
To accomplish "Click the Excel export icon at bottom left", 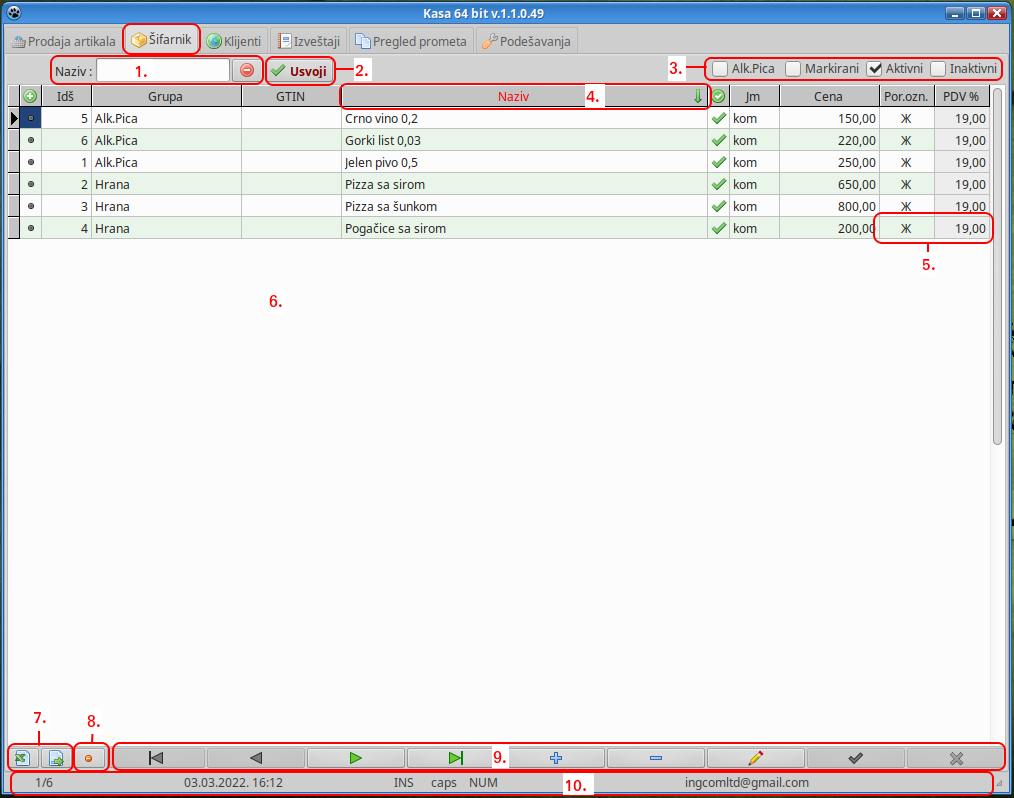I will click(x=22, y=758).
